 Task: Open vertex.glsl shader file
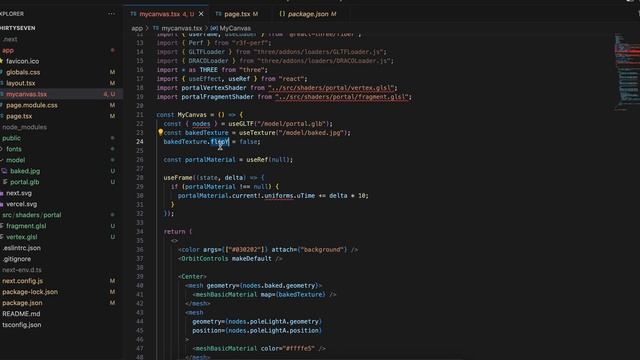pyautogui.click(x=21, y=237)
